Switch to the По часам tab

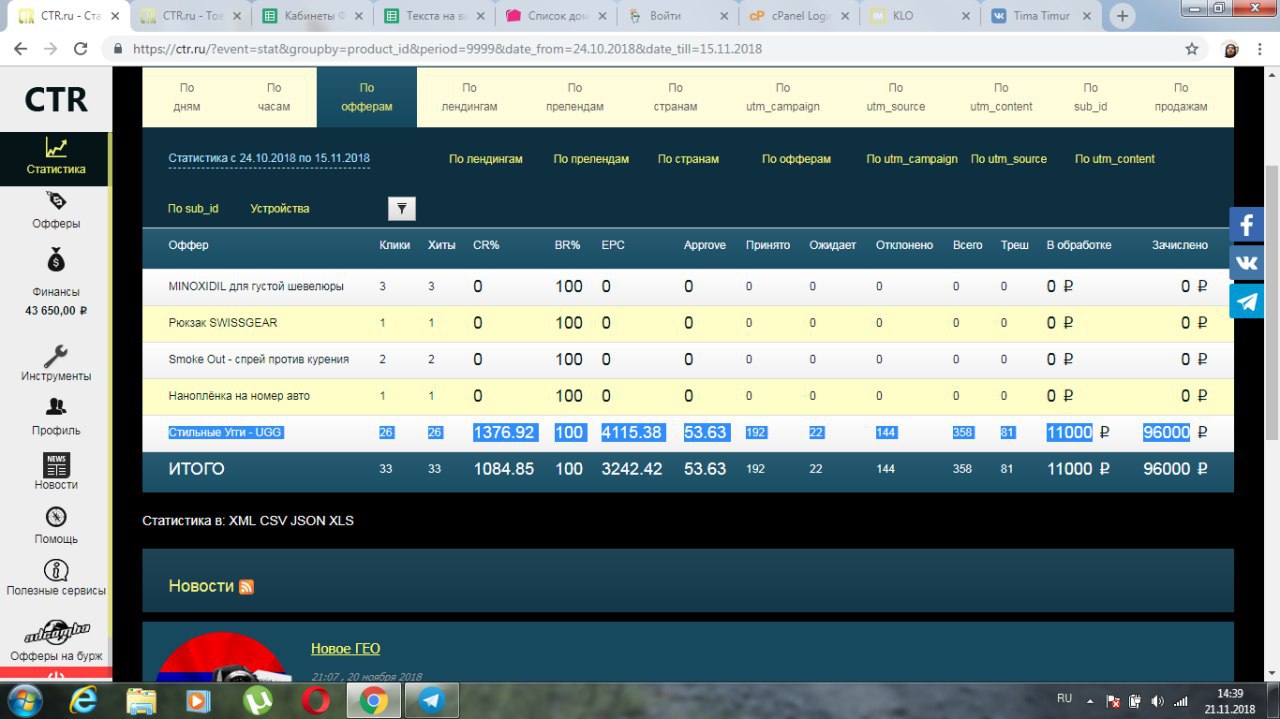(274, 97)
